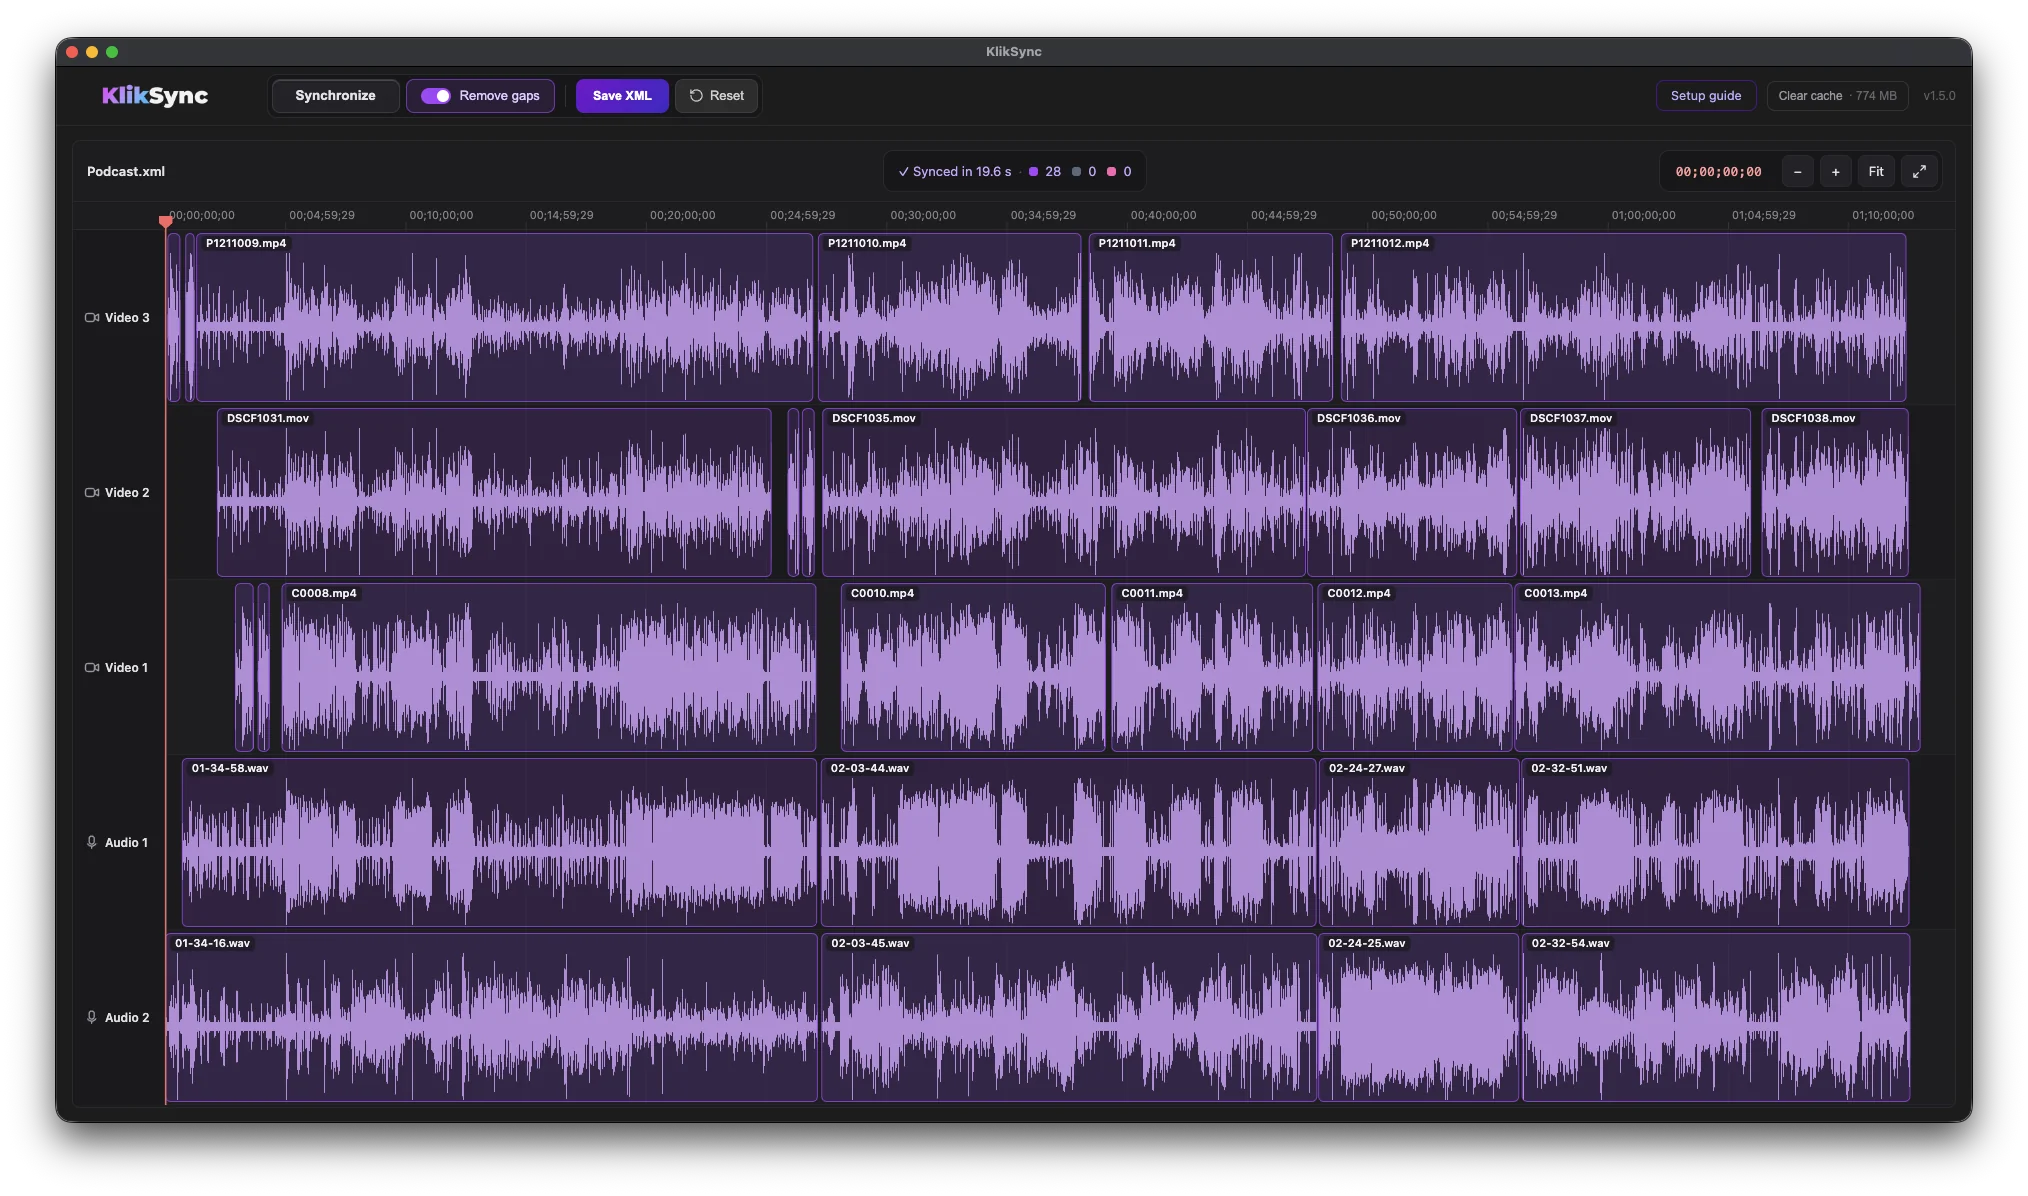This screenshot has width=2028, height=1196.
Task: Select audio clip 02-24-27.wav
Action: (x=1418, y=843)
